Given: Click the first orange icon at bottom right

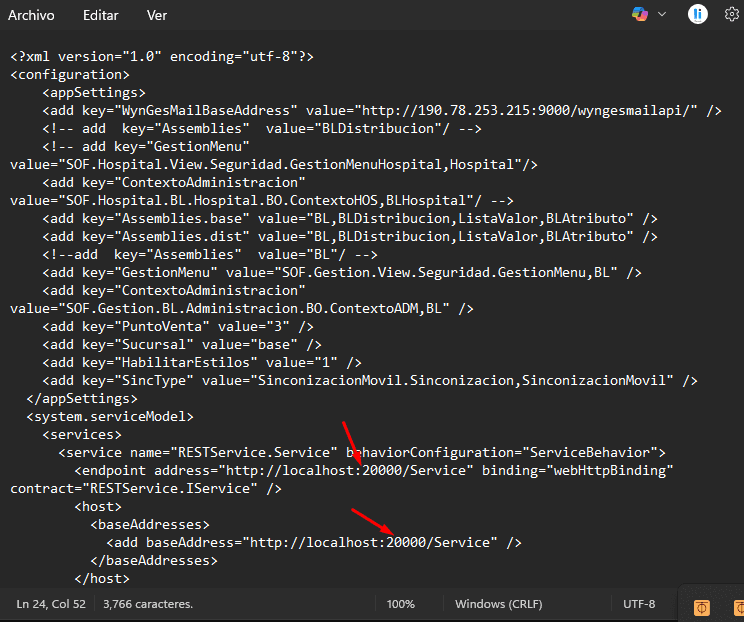Looking at the screenshot, I should point(702,607).
